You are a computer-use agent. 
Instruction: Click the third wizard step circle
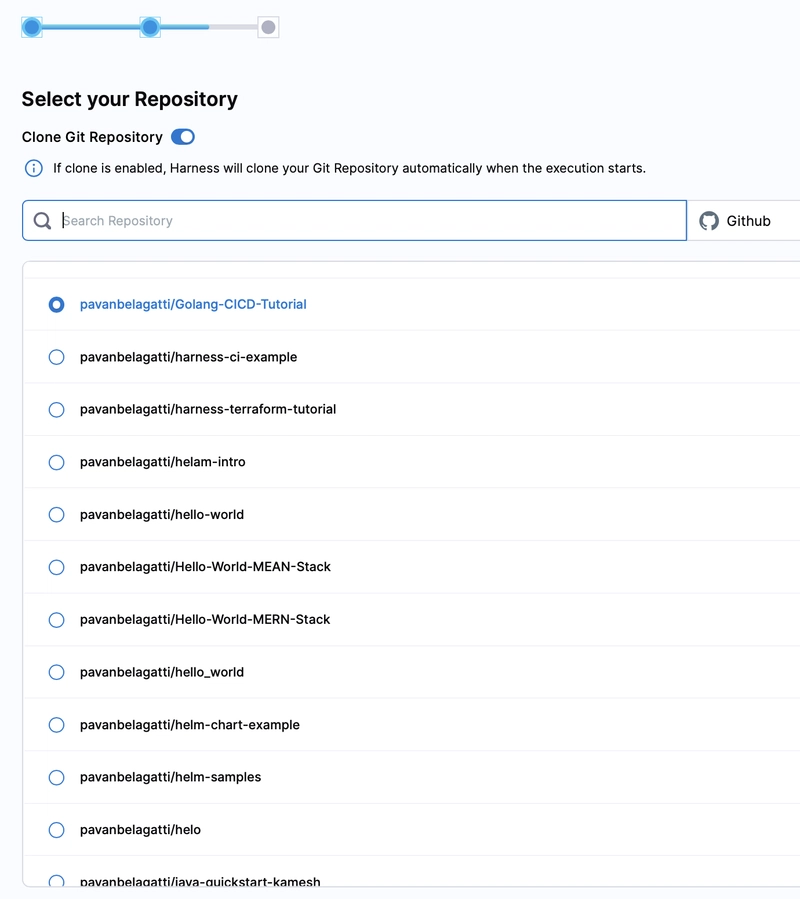click(268, 27)
